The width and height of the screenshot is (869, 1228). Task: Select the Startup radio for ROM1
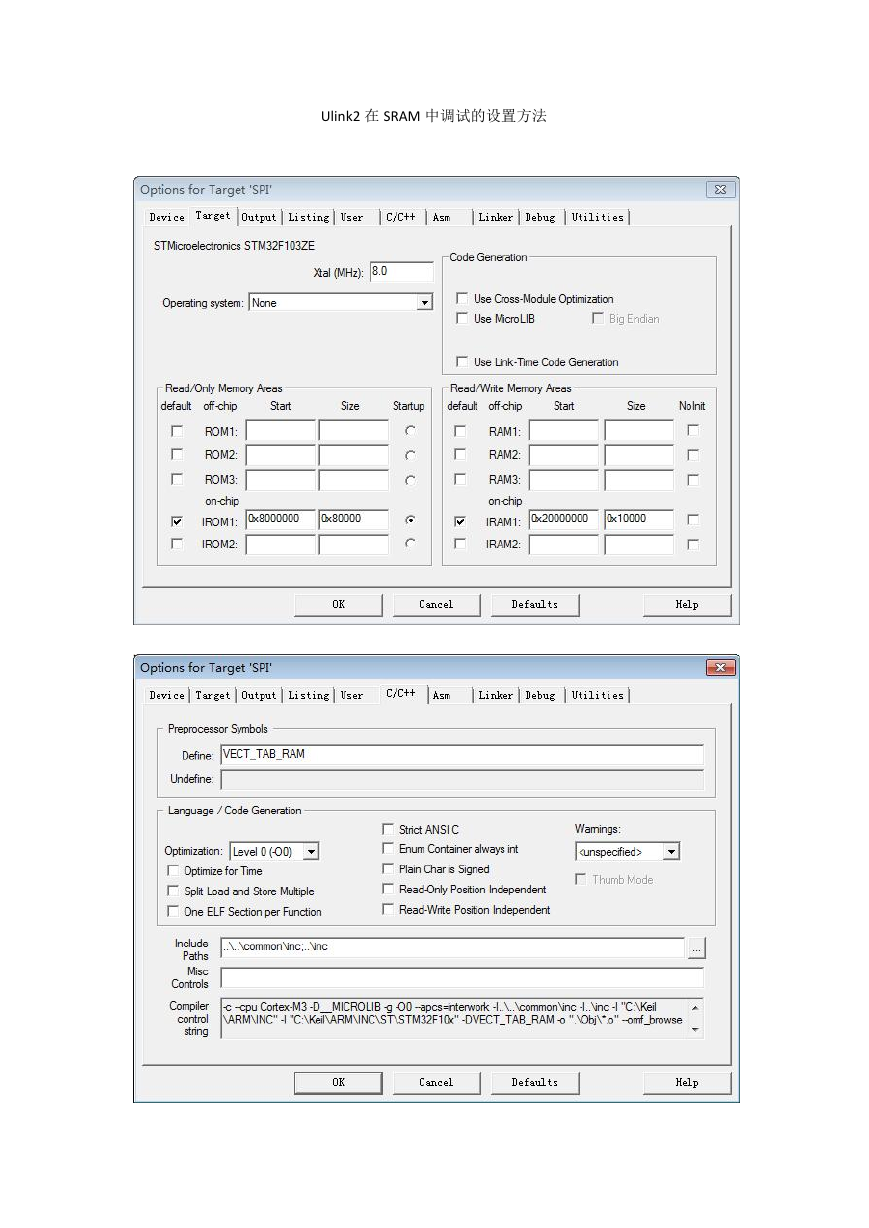[x=410, y=431]
